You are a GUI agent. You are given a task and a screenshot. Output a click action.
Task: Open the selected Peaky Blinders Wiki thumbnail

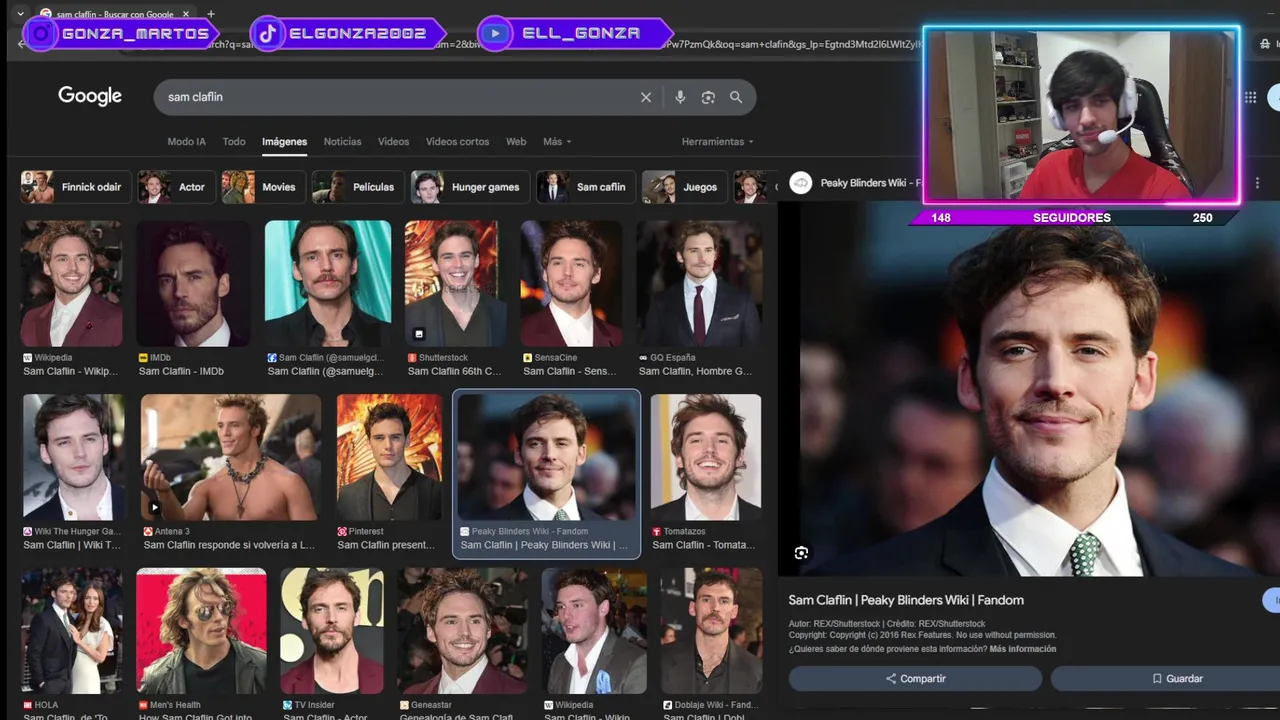(x=546, y=457)
